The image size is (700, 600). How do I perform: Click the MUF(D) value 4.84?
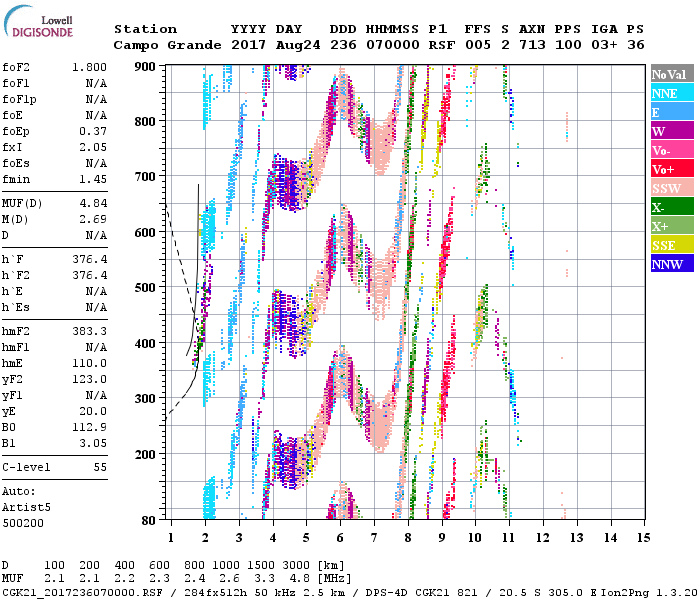(x=93, y=204)
